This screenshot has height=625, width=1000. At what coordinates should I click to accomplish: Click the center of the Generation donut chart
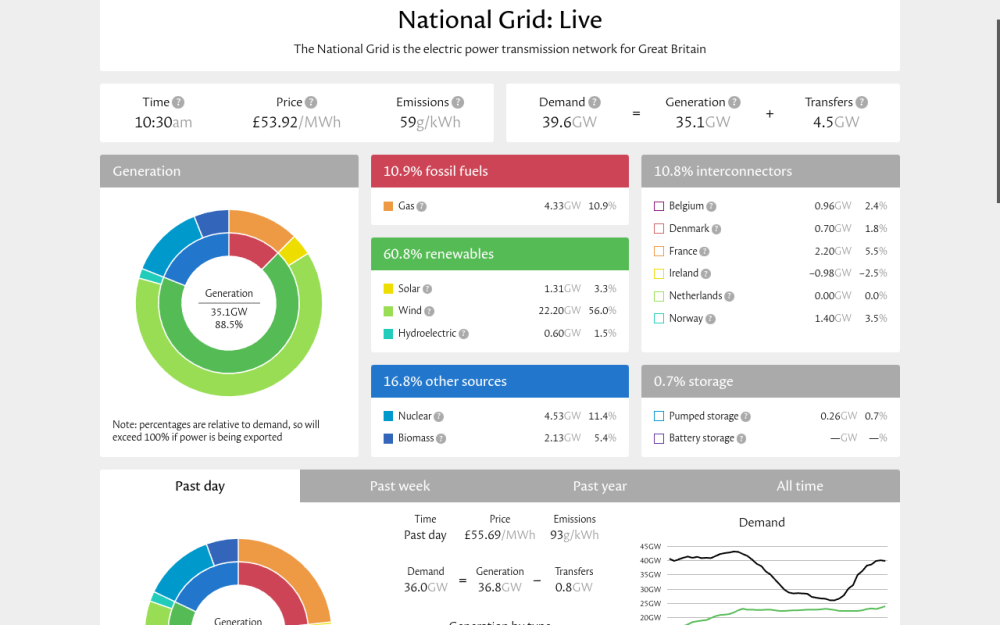pos(229,303)
